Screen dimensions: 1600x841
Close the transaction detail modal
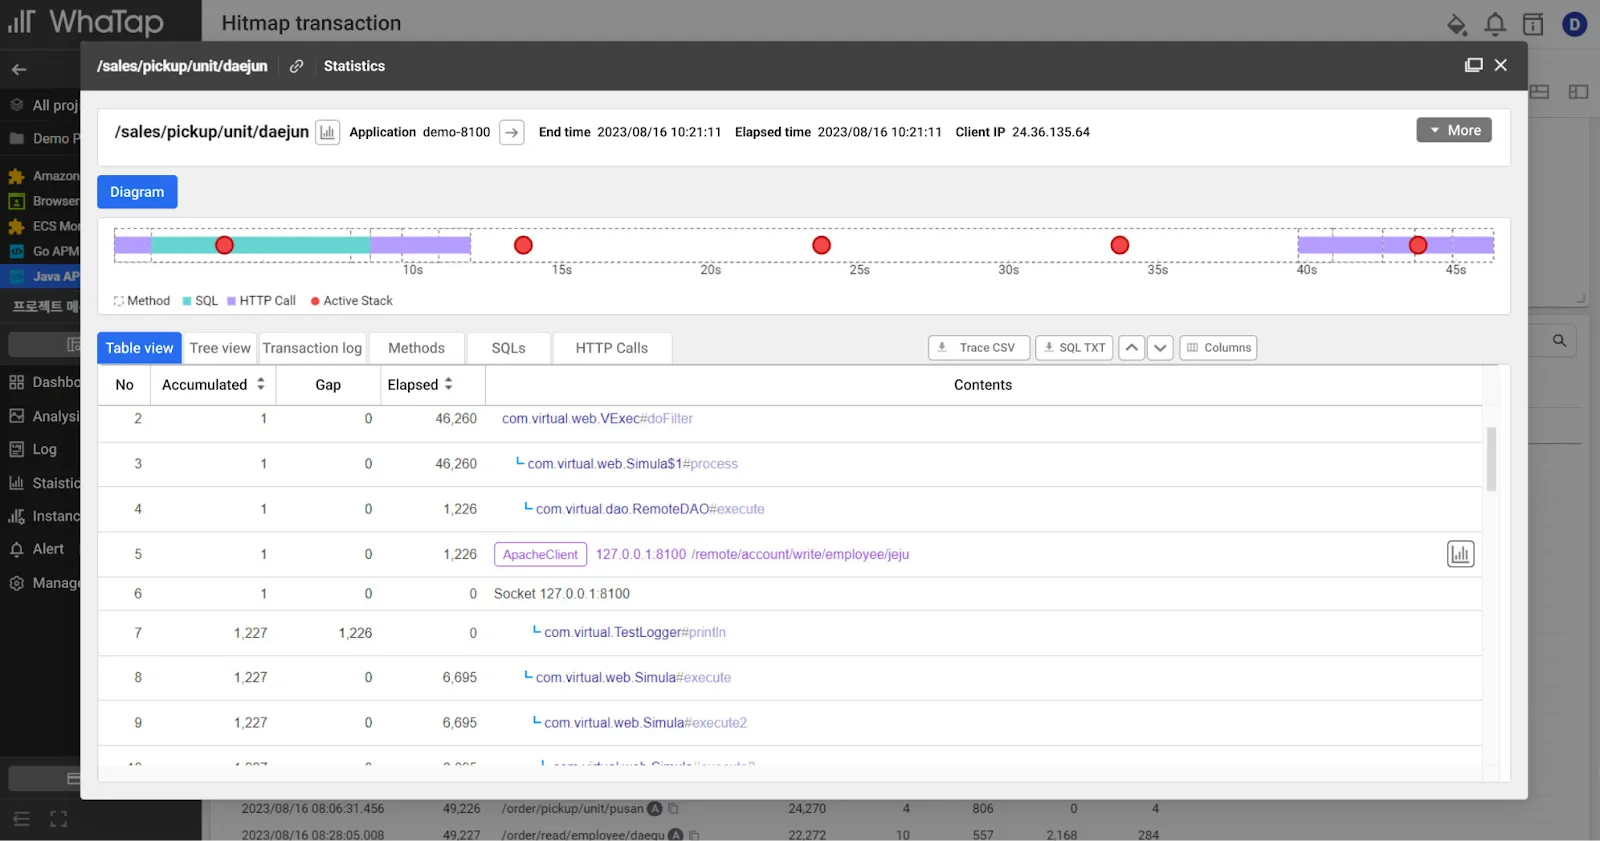[1500, 65]
